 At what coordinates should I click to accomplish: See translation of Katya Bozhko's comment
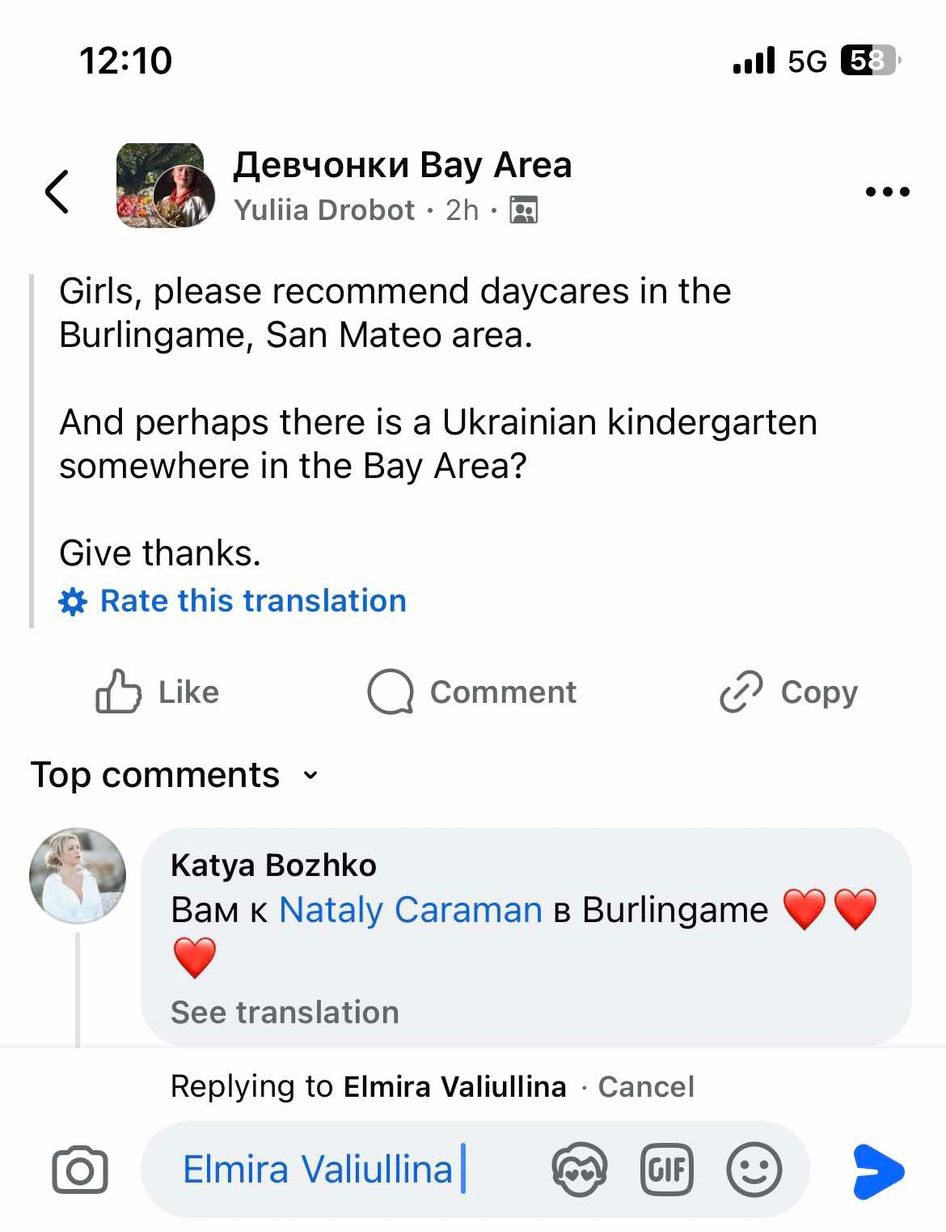[285, 1012]
